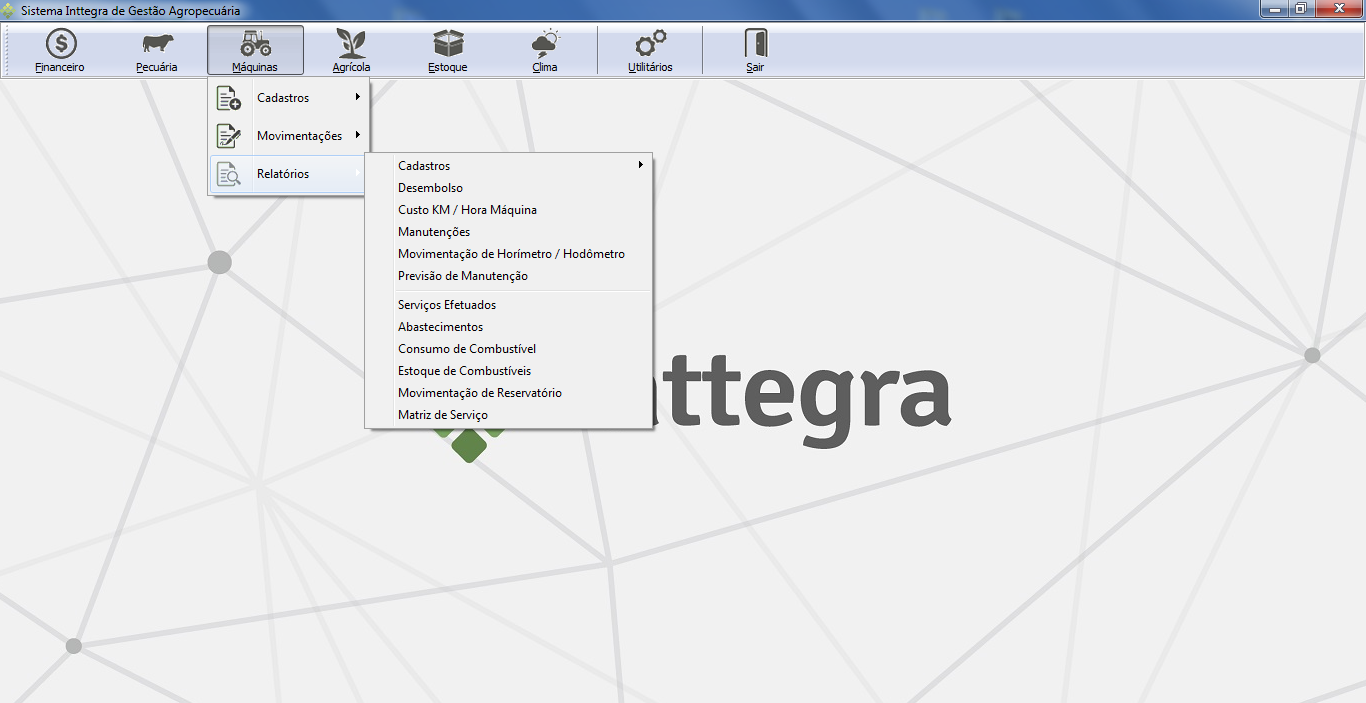The height and width of the screenshot is (703, 1366).
Task: Select Cadastros in the Máquinas menu
Action: [283, 98]
